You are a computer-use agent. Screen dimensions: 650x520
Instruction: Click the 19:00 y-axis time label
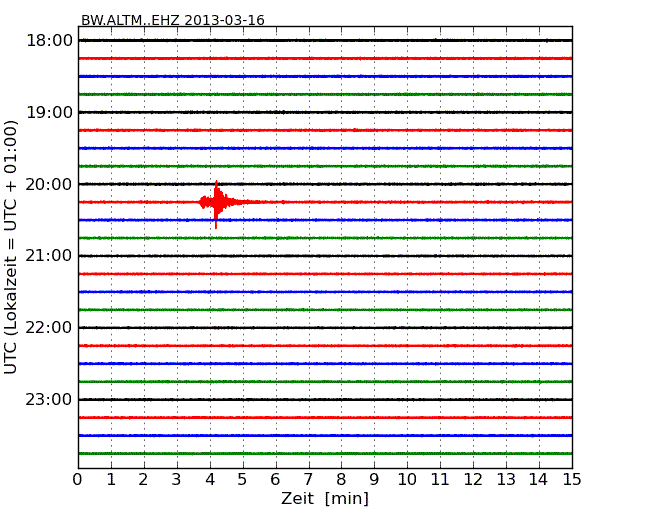49,112
